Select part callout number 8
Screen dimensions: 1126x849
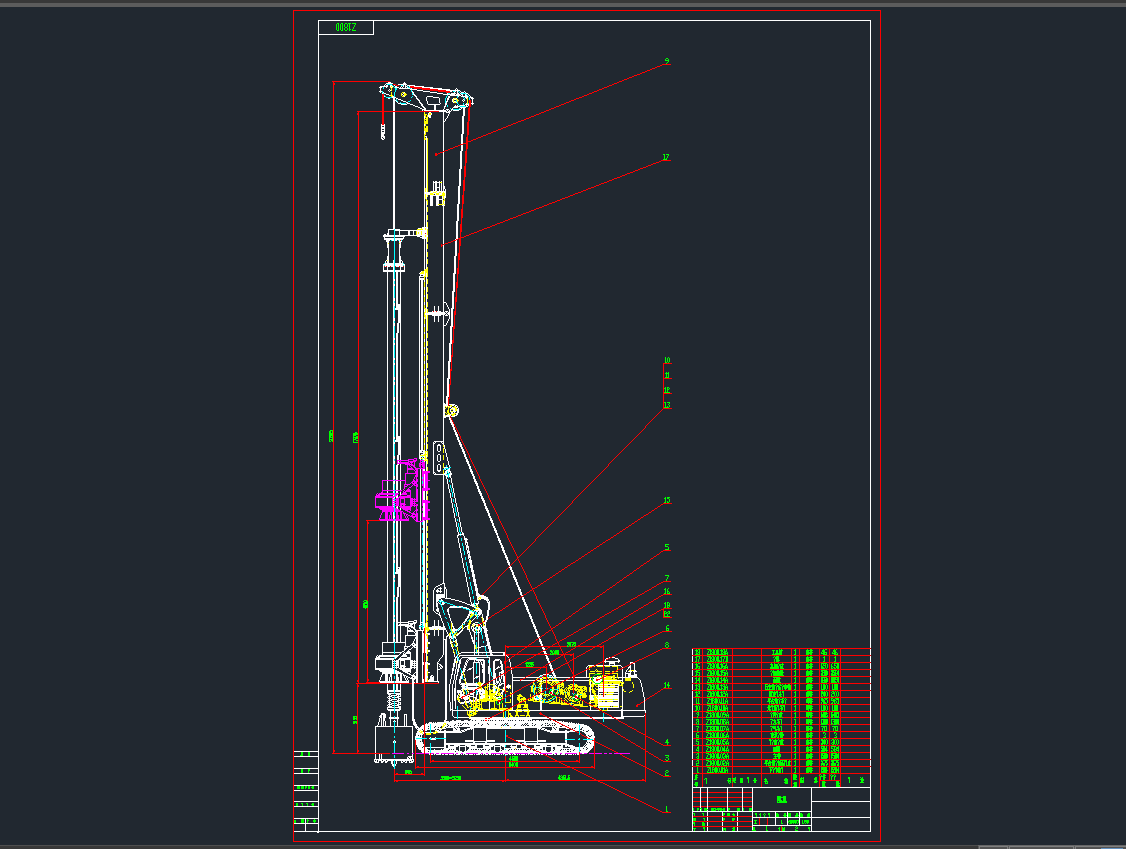667,645
